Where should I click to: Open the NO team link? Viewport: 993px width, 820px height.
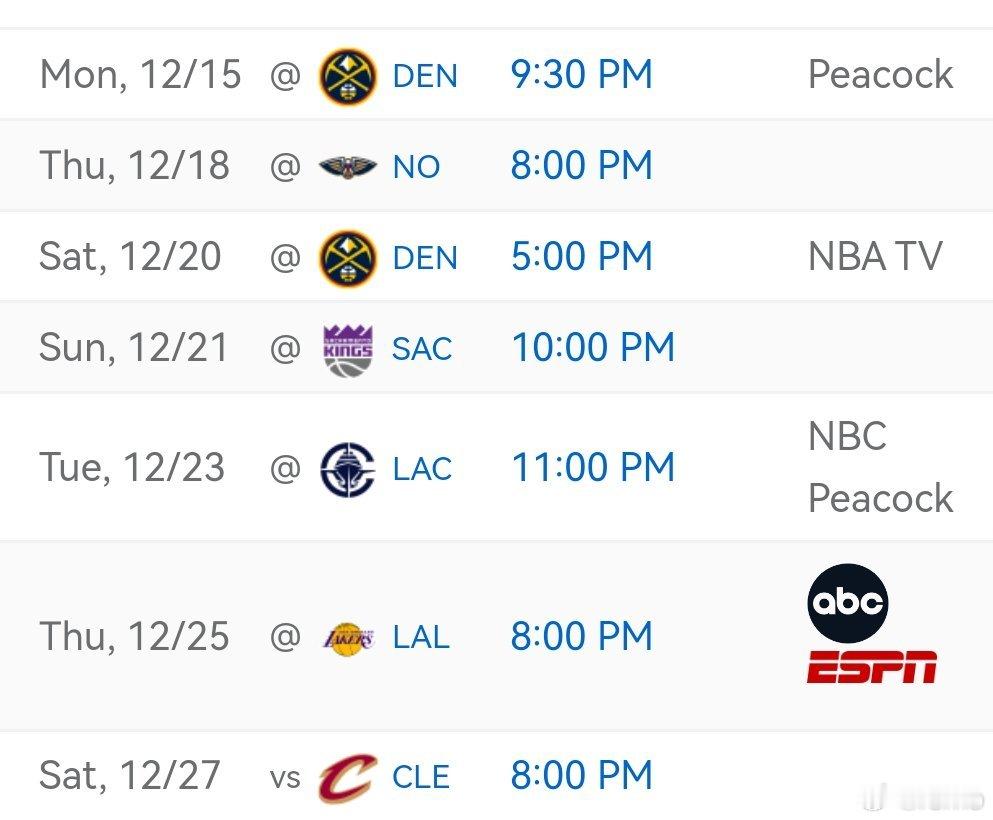point(416,167)
